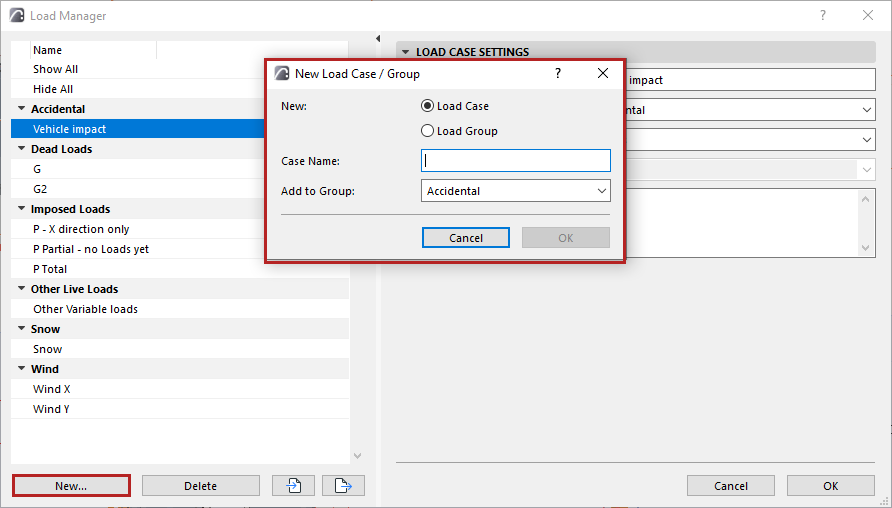This screenshot has height=508, width=892.
Task: Select the Vehicle impact load case
Action: coord(138,129)
